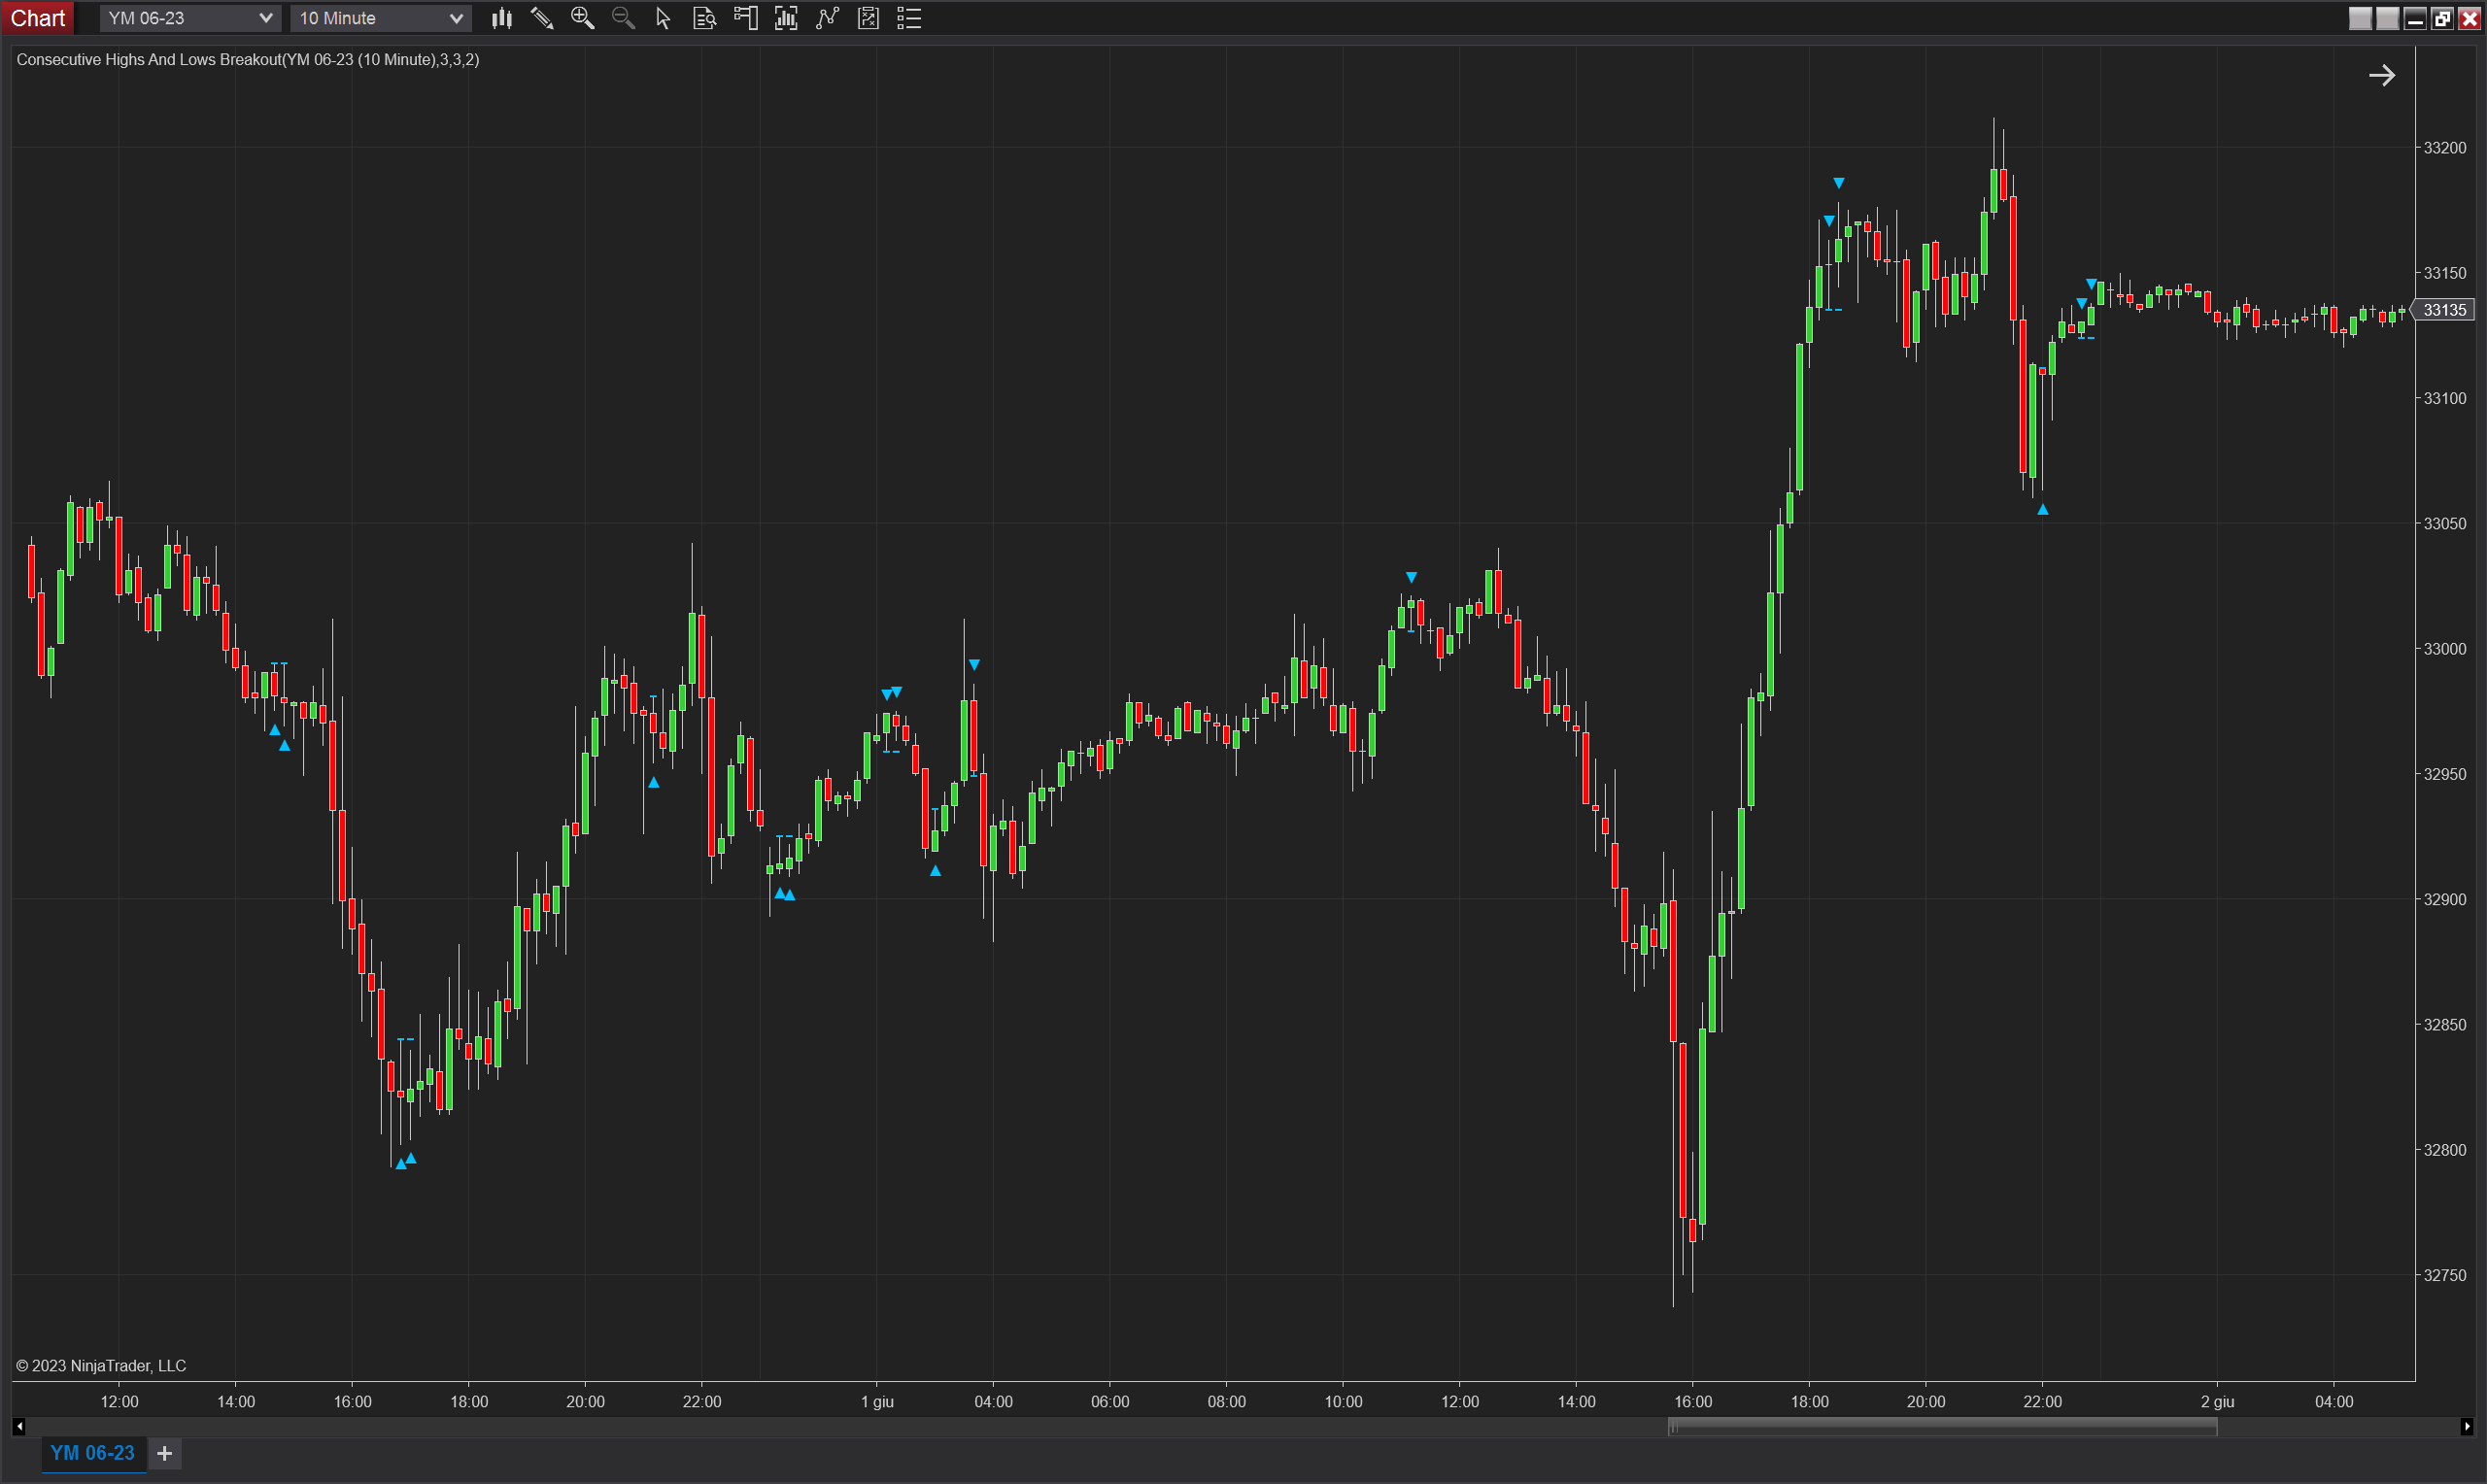Select the YM 06-23 chart tab
2487x1484 pixels.
coord(92,1453)
